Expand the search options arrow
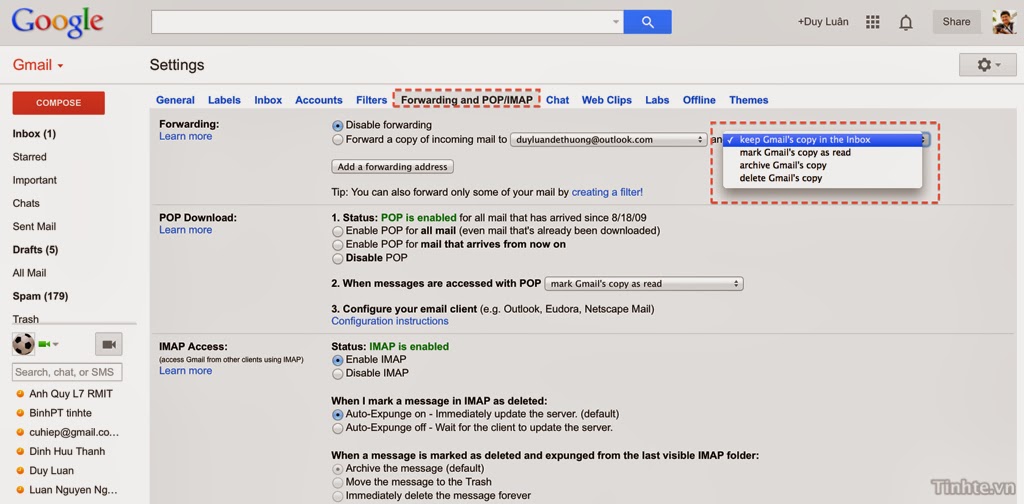This screenshot has width=1024, height=504. [616, 22]
